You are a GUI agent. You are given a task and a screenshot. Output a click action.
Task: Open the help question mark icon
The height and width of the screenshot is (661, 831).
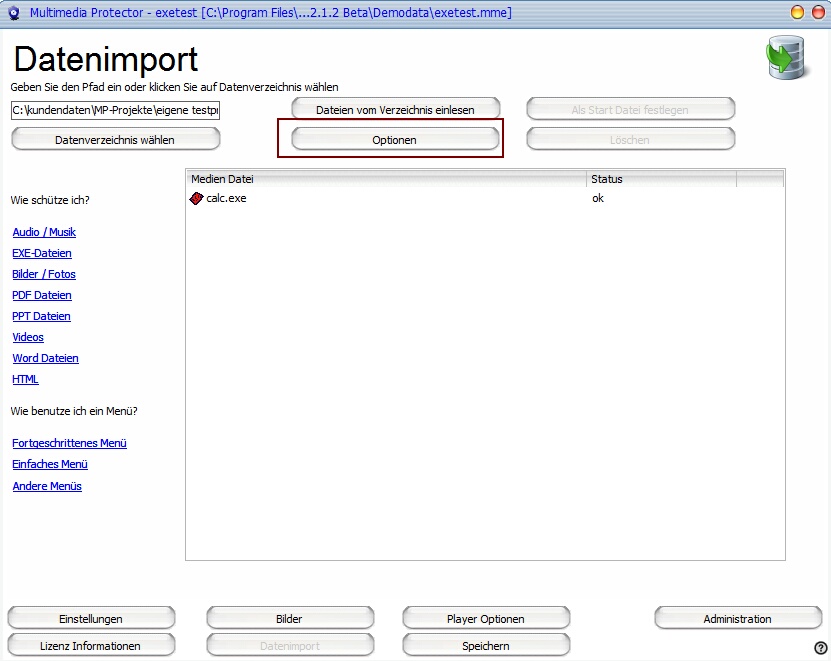pos(820,648)
